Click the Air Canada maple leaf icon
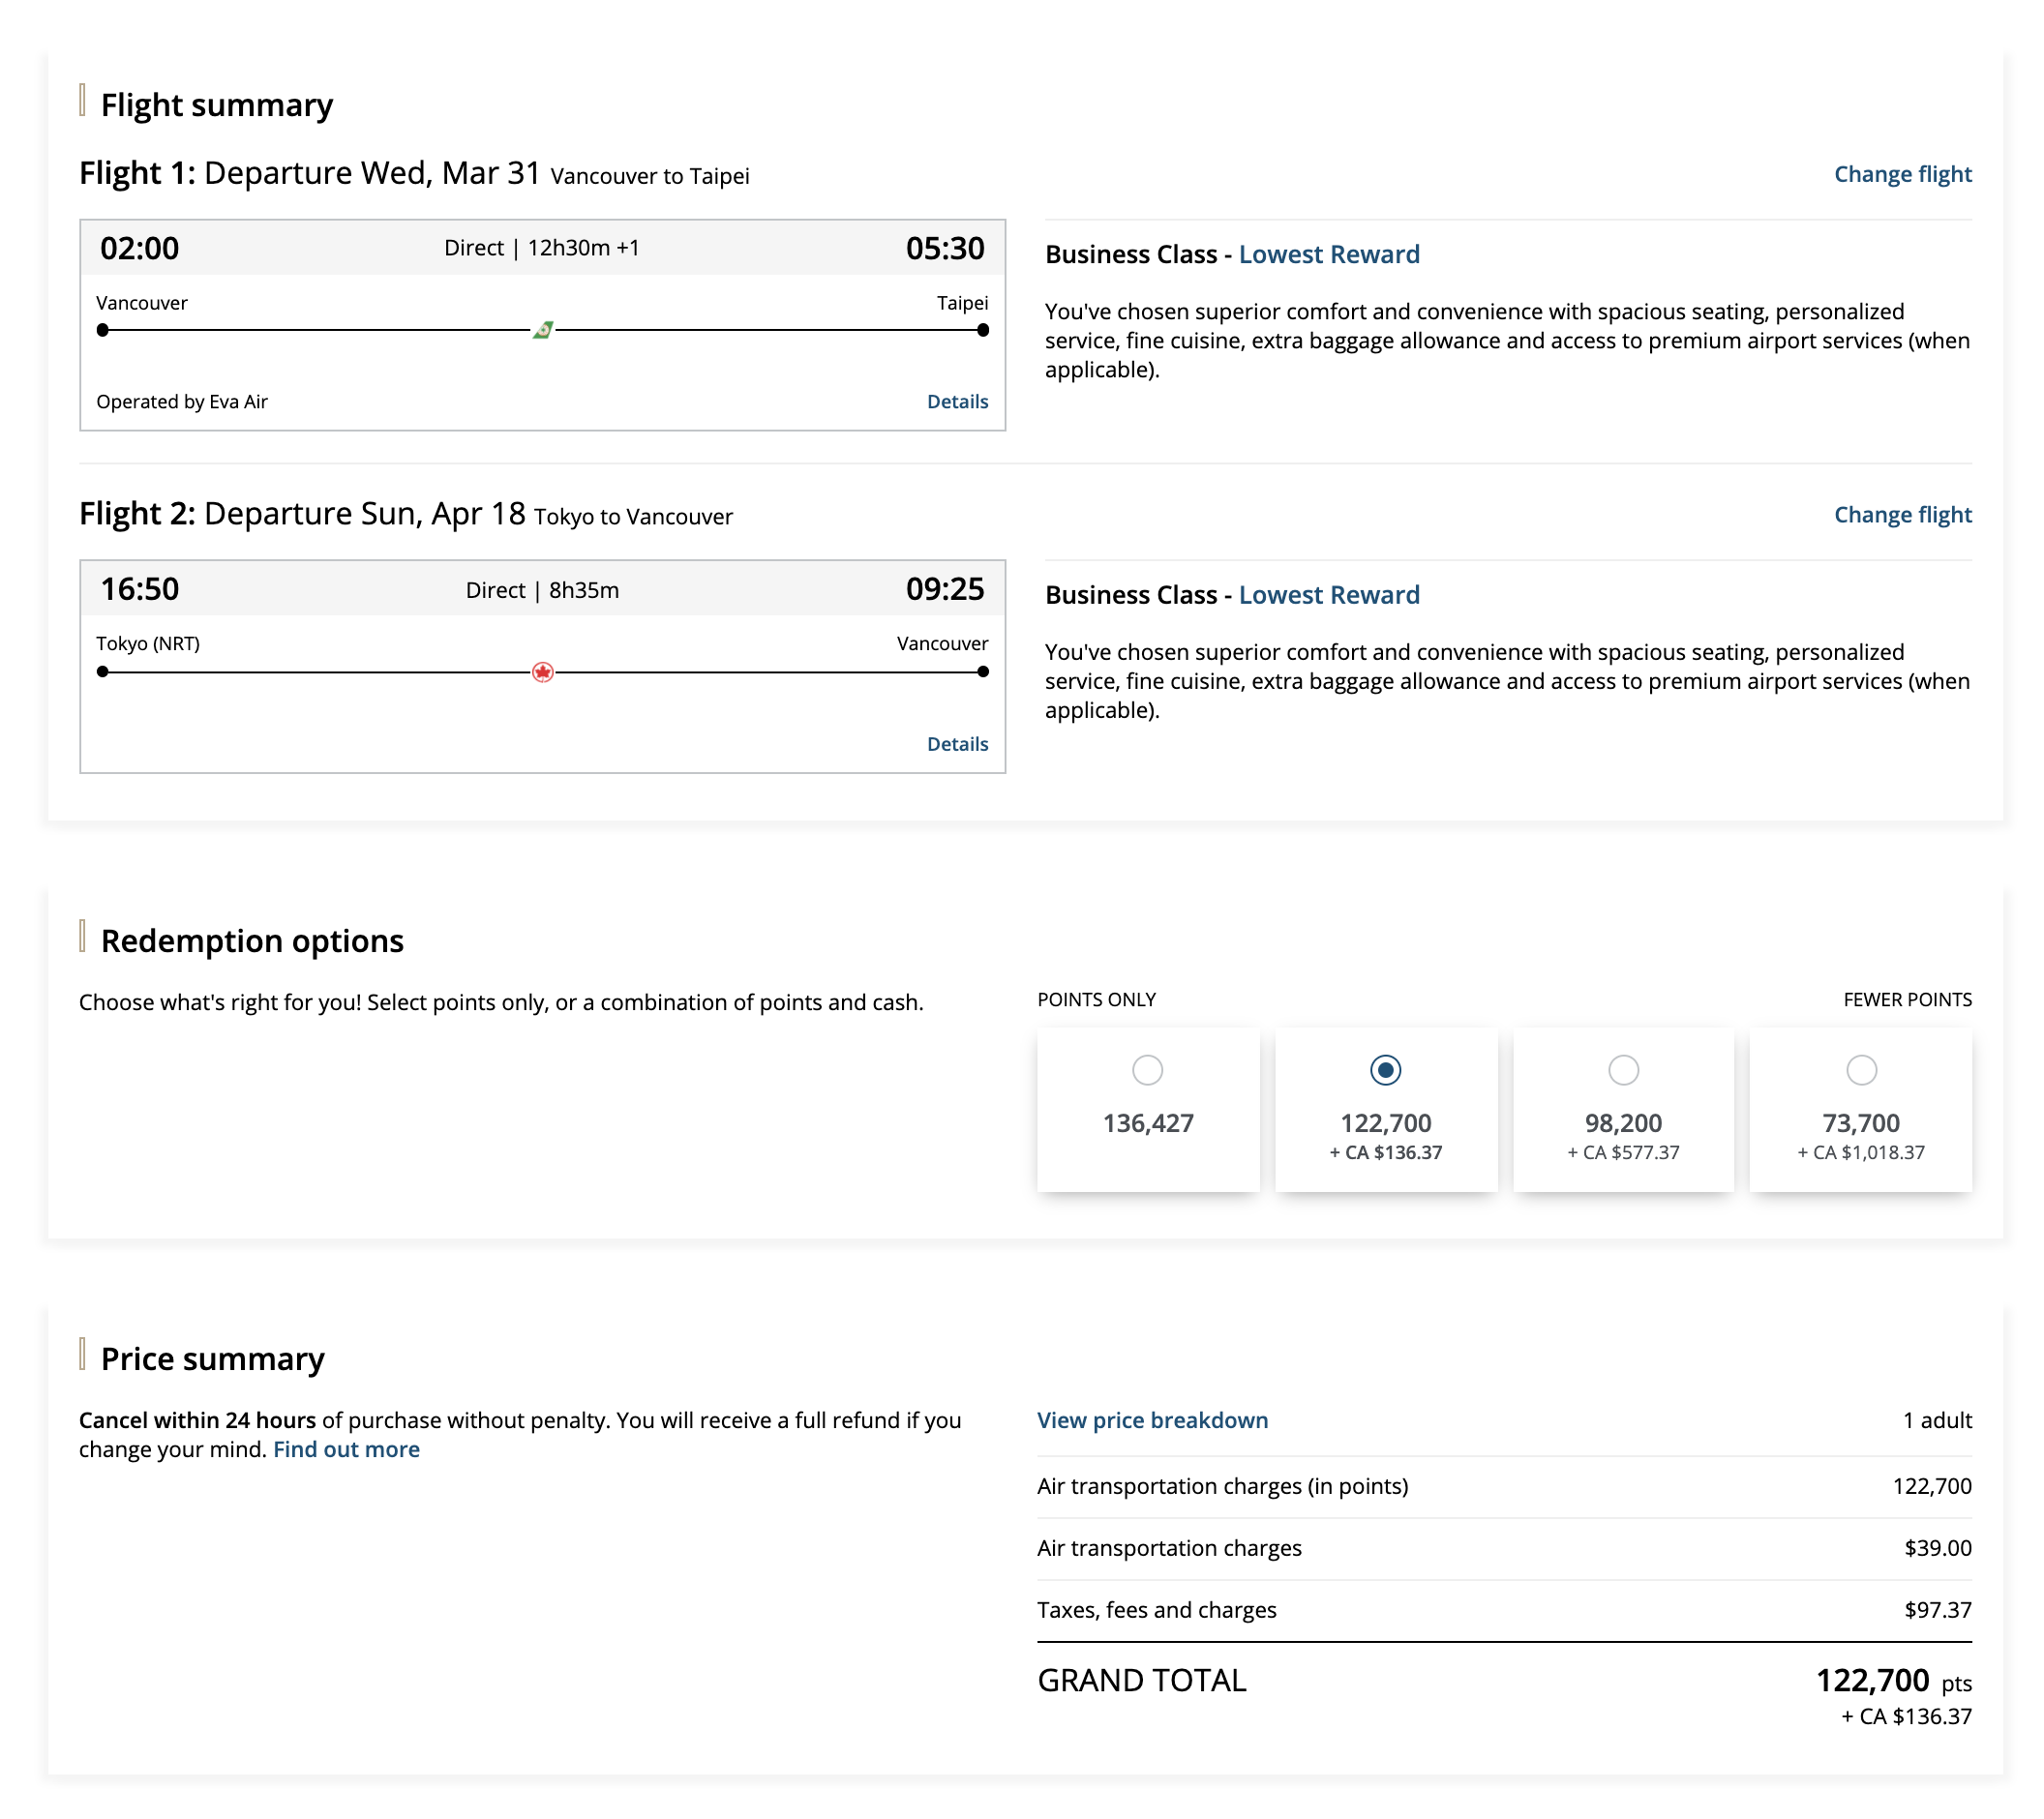This screenshot has height=1819, width=2044. tap(542, 671)
